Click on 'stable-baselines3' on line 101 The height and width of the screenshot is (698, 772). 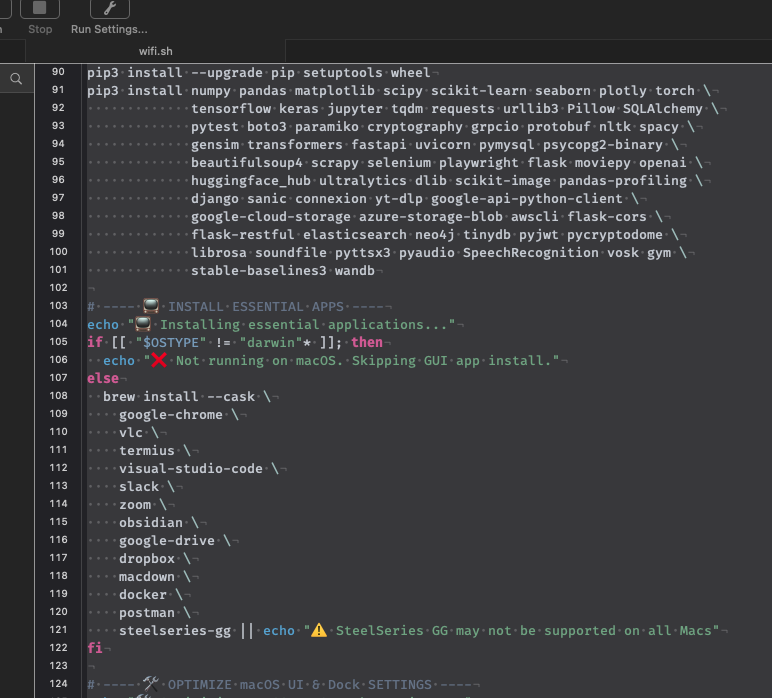[x=258, y=271]
